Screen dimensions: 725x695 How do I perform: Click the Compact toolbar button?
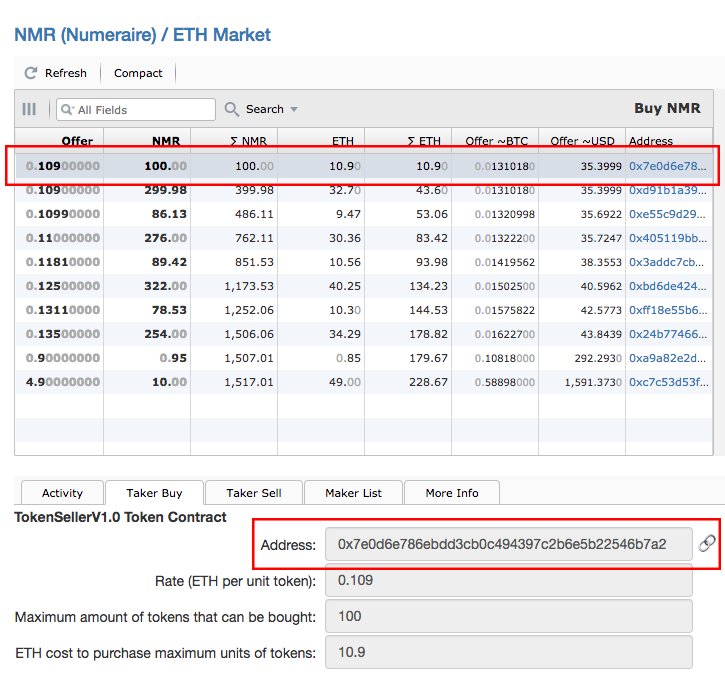coord(138,73)
